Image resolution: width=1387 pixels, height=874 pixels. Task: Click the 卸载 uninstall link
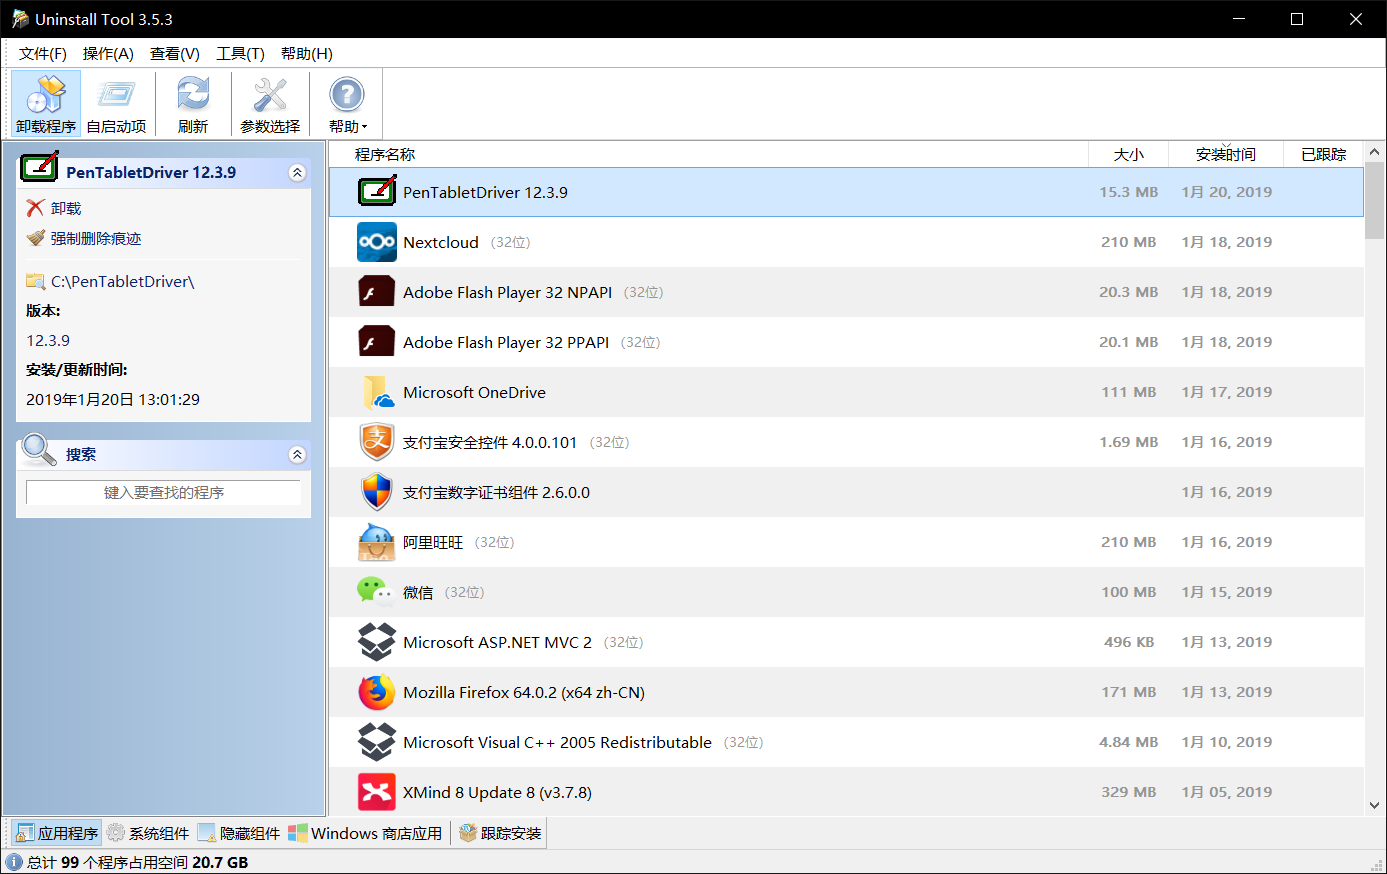tap(66, 208)
